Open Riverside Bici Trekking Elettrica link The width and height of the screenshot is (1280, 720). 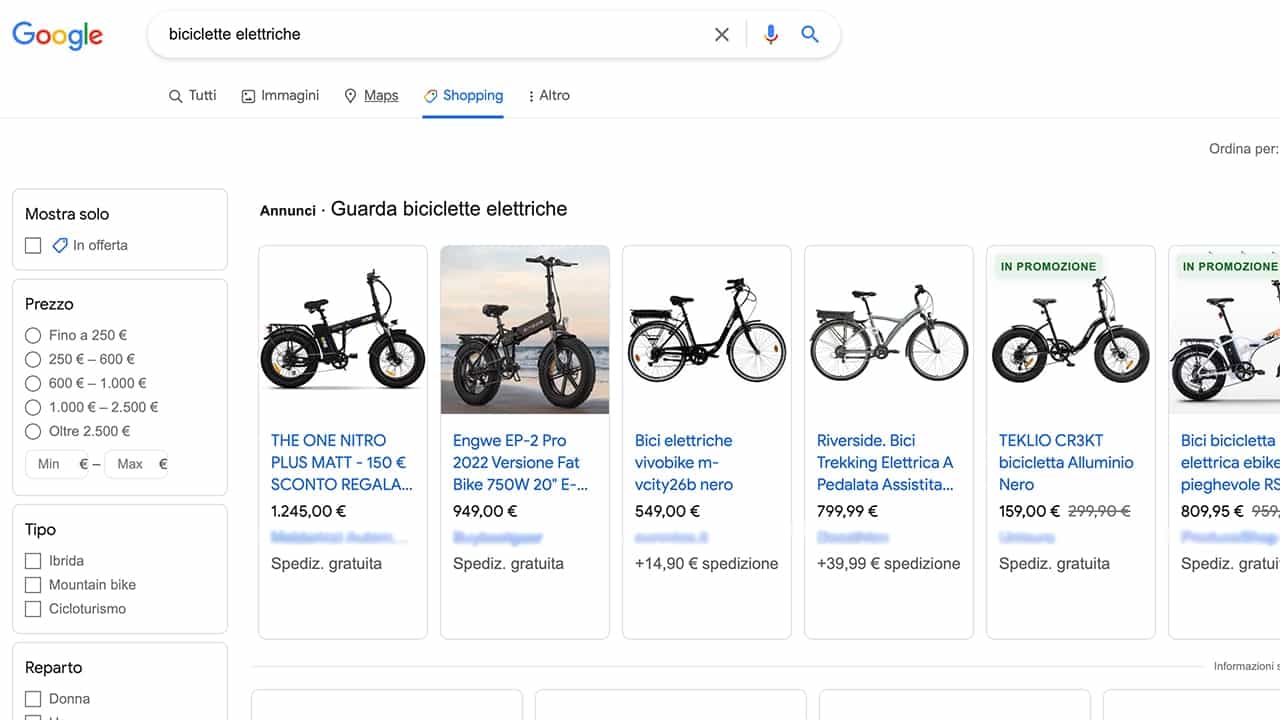pos(885,462)
